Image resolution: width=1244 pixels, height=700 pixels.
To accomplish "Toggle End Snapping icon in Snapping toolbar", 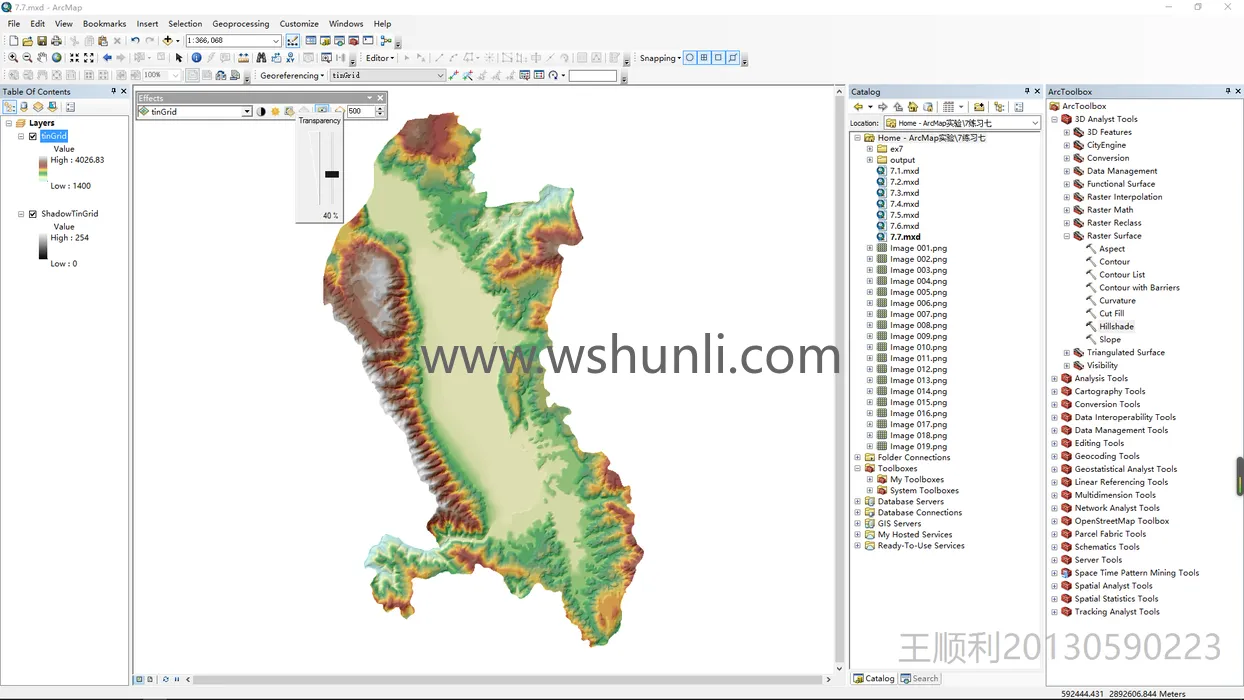I will coord(704,58).
